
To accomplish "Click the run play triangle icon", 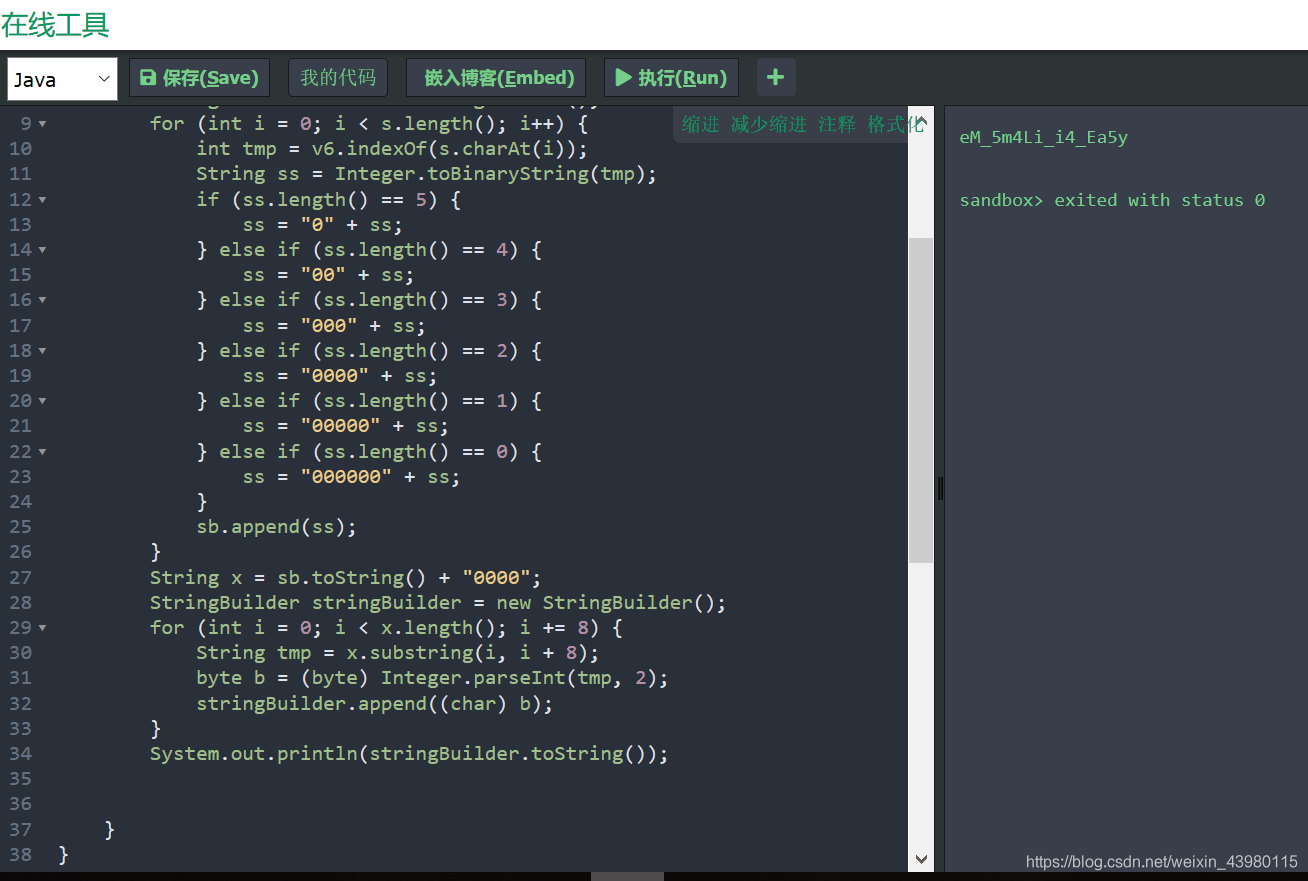I will [623, 78].
